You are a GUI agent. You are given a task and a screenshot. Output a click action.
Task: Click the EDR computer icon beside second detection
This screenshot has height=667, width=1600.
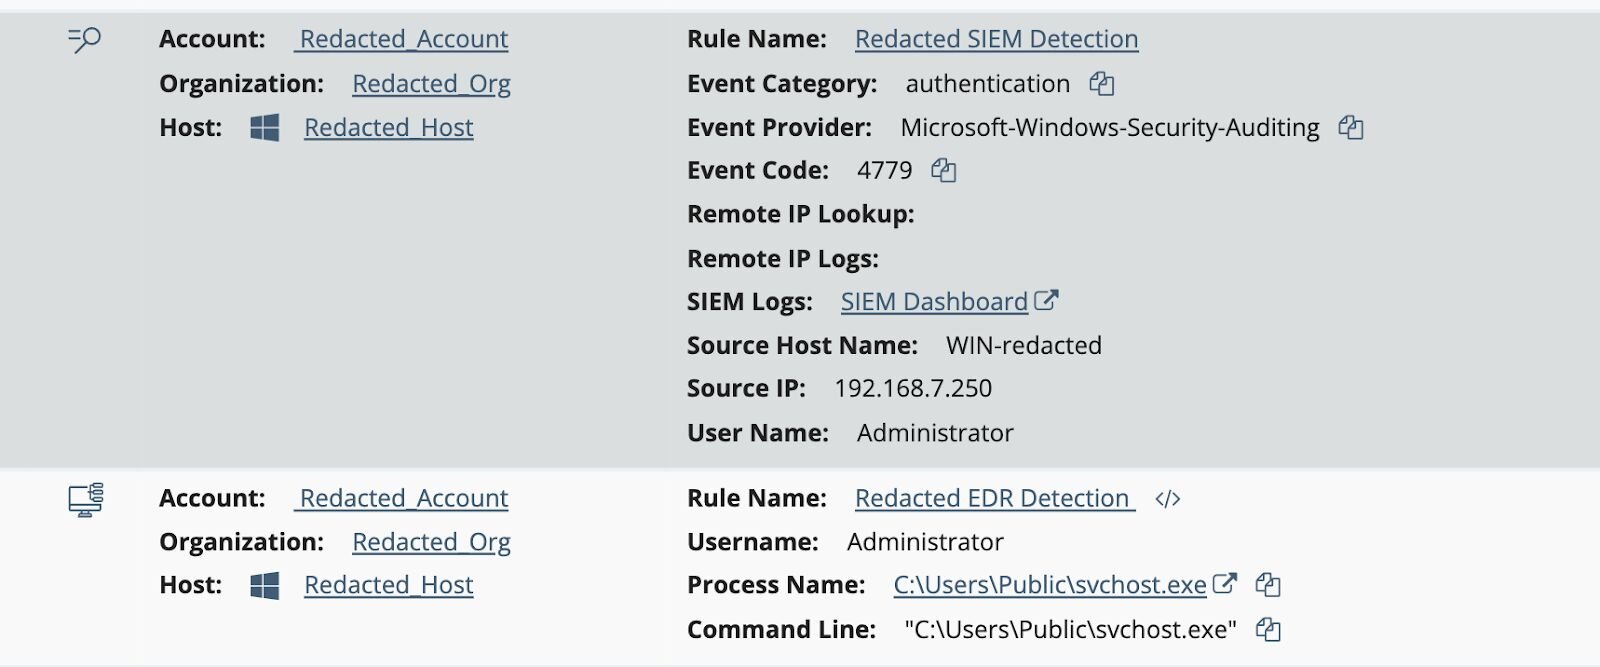[x=86, y=499]
